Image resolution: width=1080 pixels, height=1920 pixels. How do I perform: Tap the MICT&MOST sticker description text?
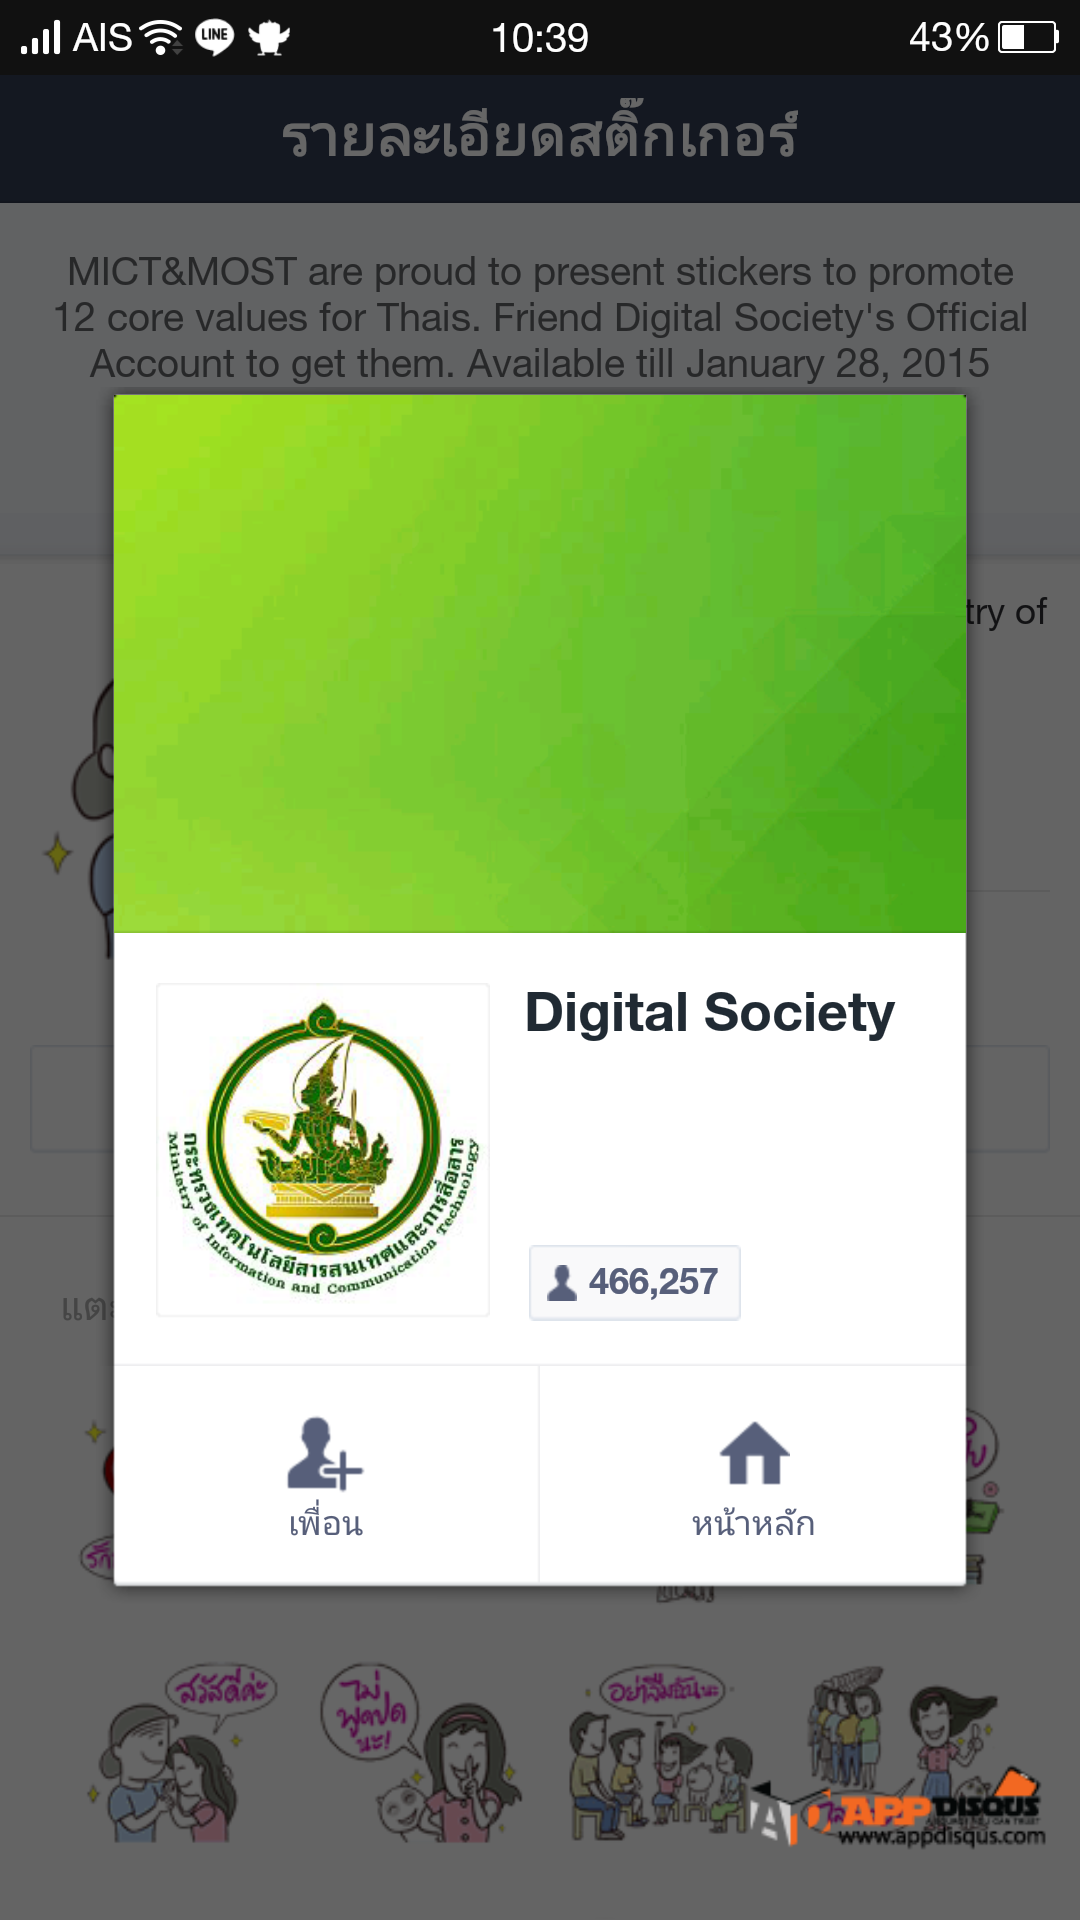pyautogui.click(x=540, y=317)
